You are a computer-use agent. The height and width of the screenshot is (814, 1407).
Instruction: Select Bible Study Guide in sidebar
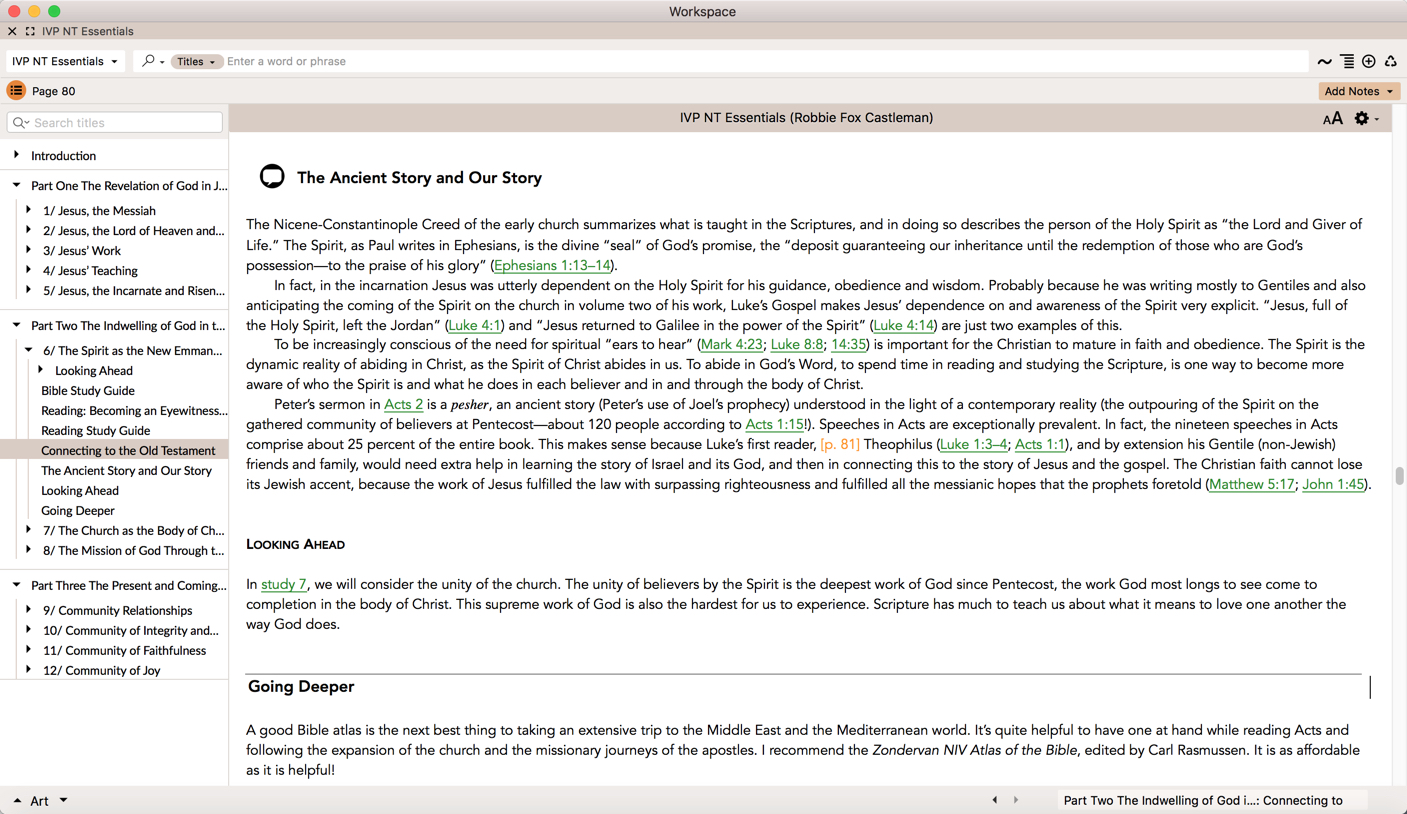pyautogui.click(x=88, y=391)
